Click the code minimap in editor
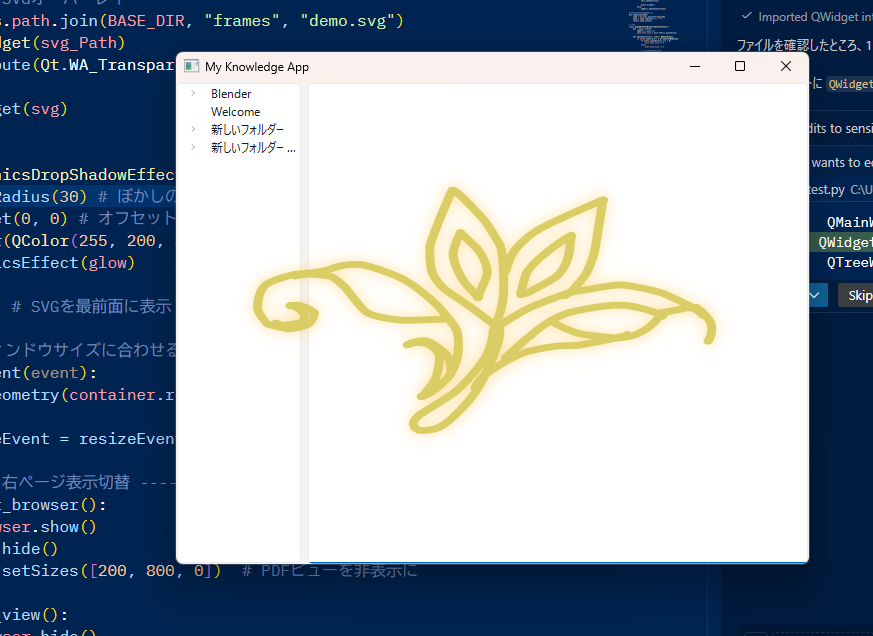This screenshot has width=873, height=636. (653, 28)
